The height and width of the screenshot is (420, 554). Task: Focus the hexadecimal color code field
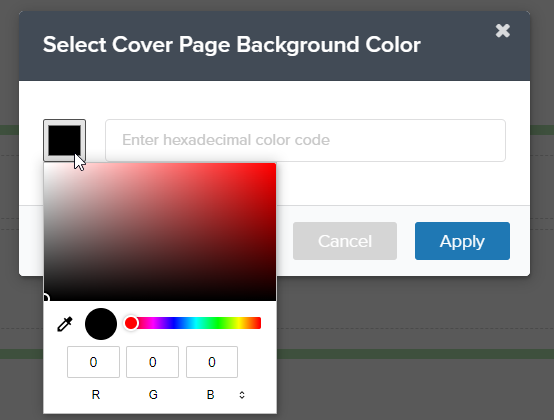tap(305, 140)
